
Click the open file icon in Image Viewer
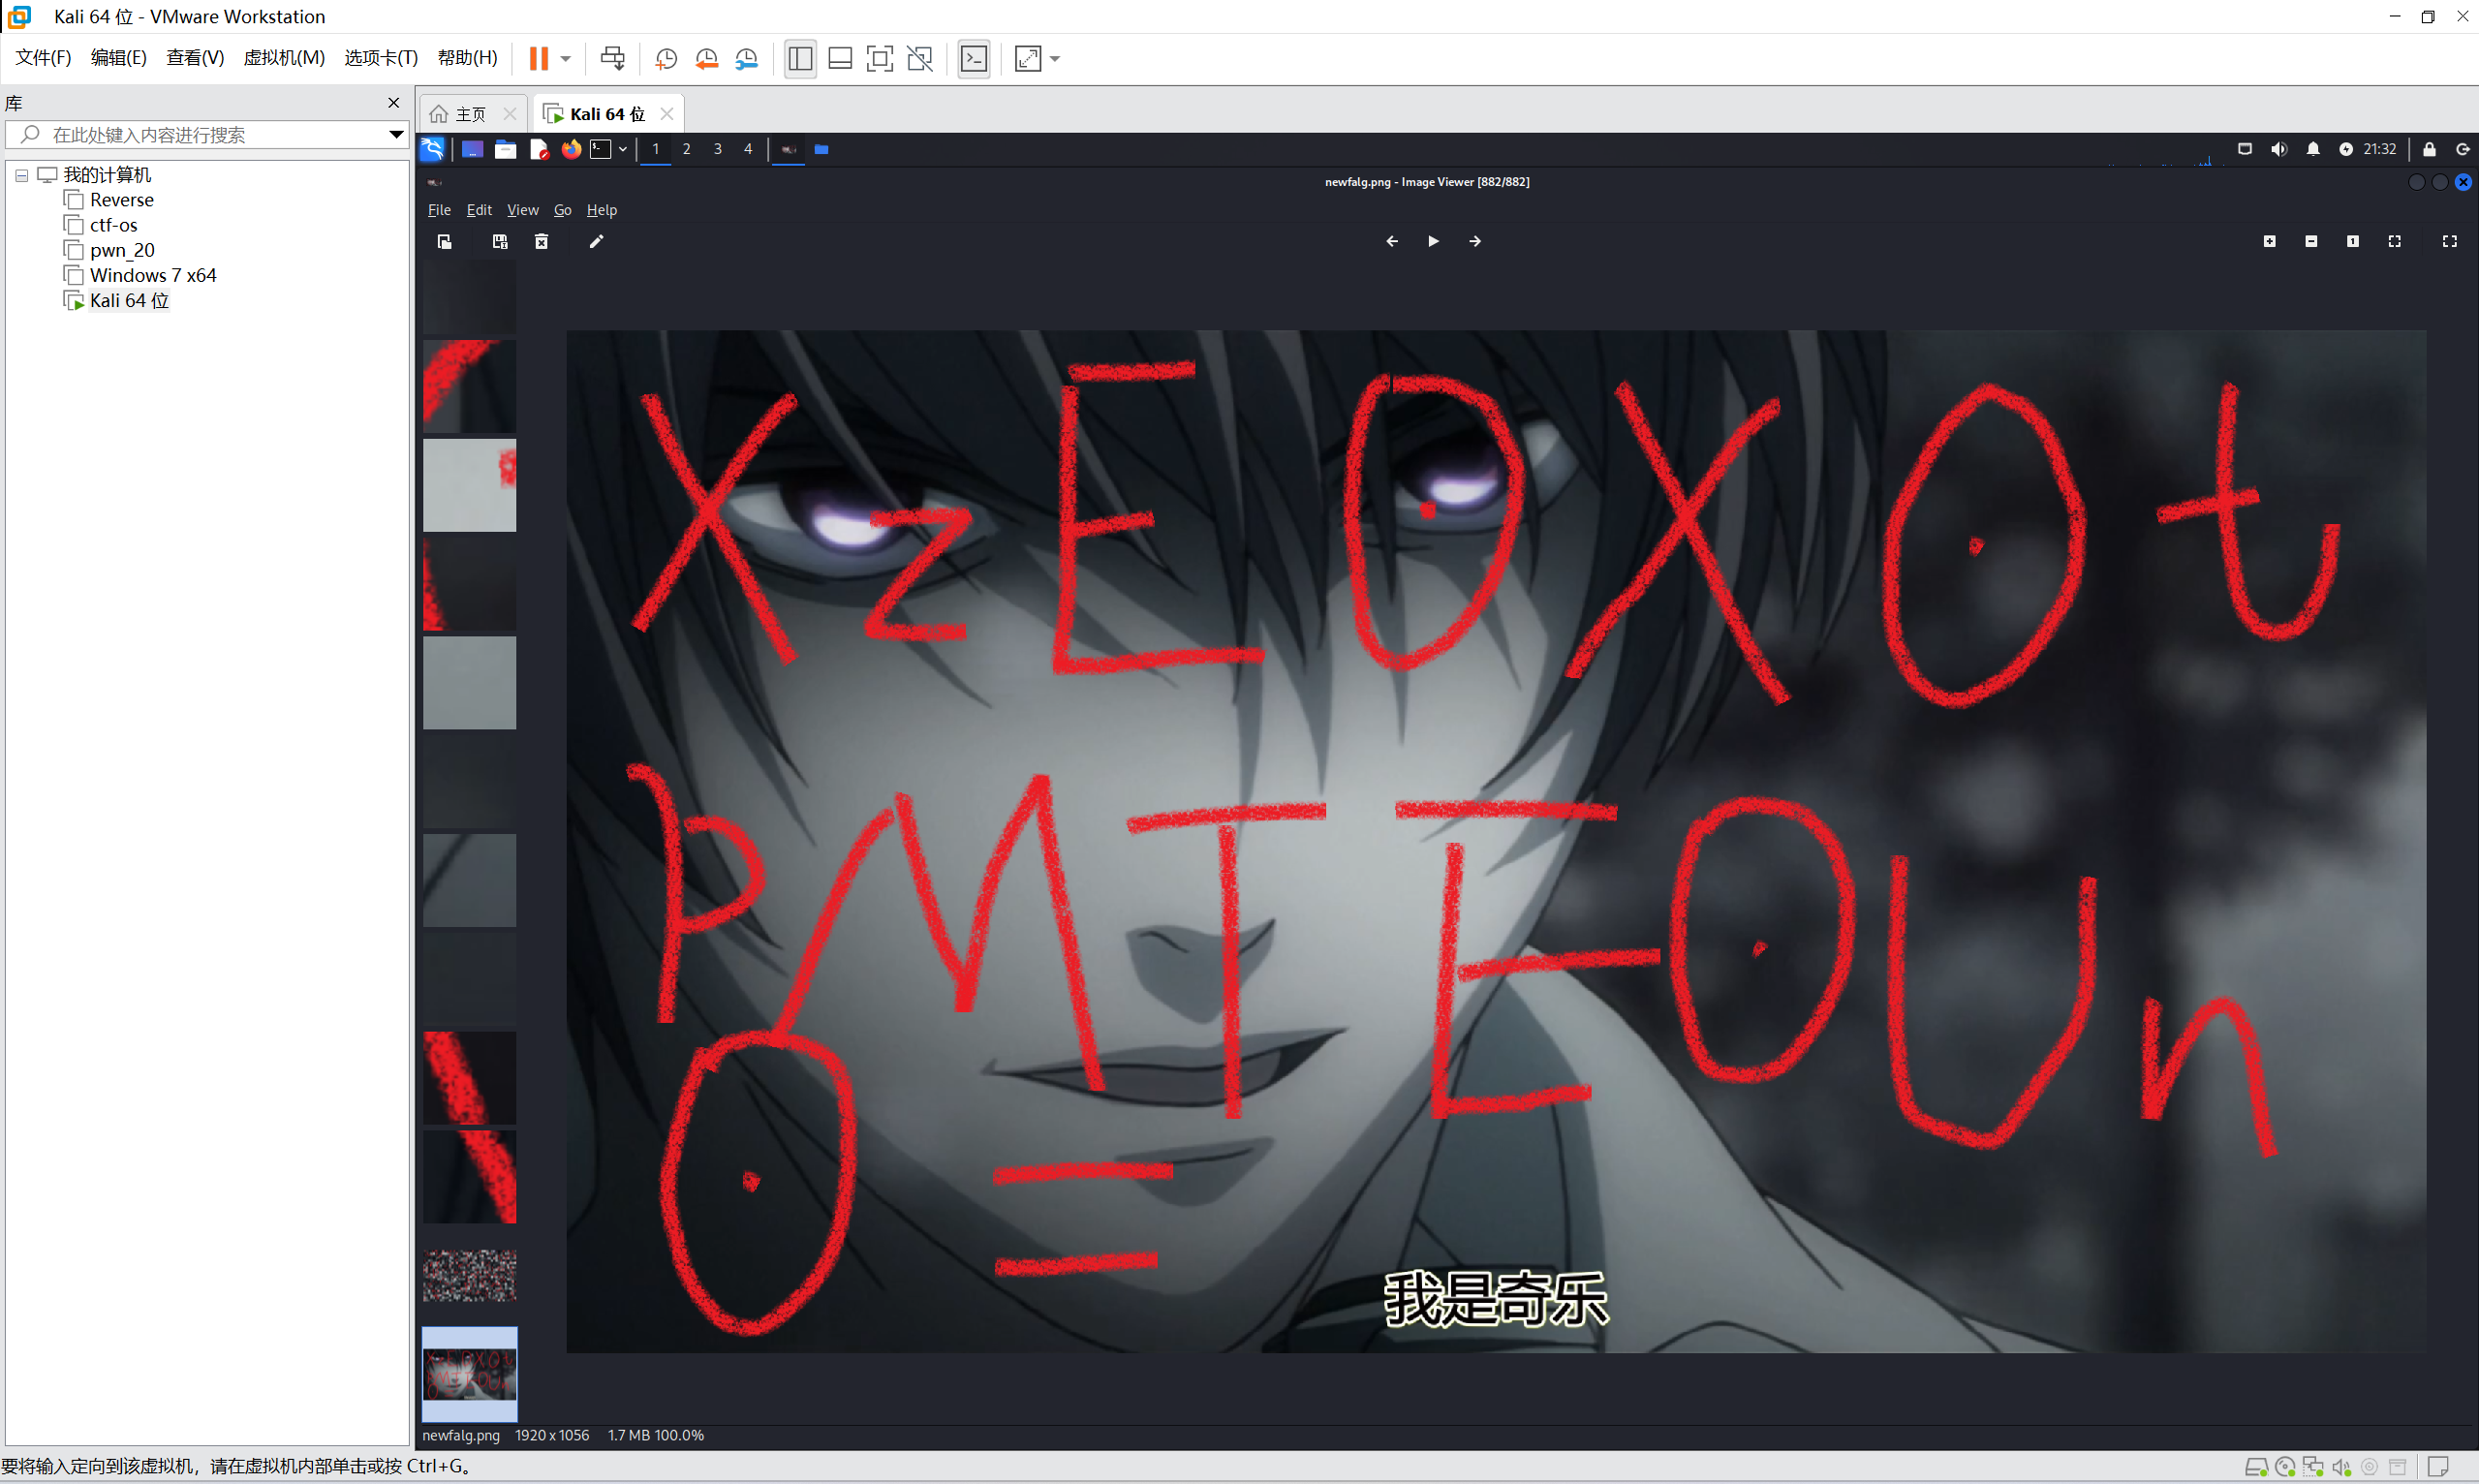445,241
